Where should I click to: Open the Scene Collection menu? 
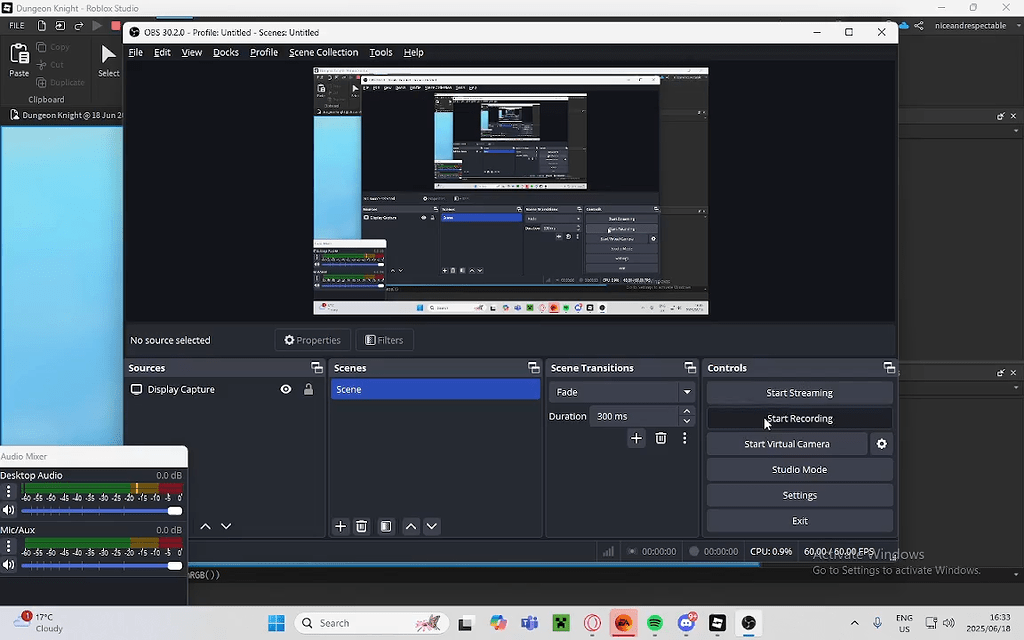tap(323, 52)
